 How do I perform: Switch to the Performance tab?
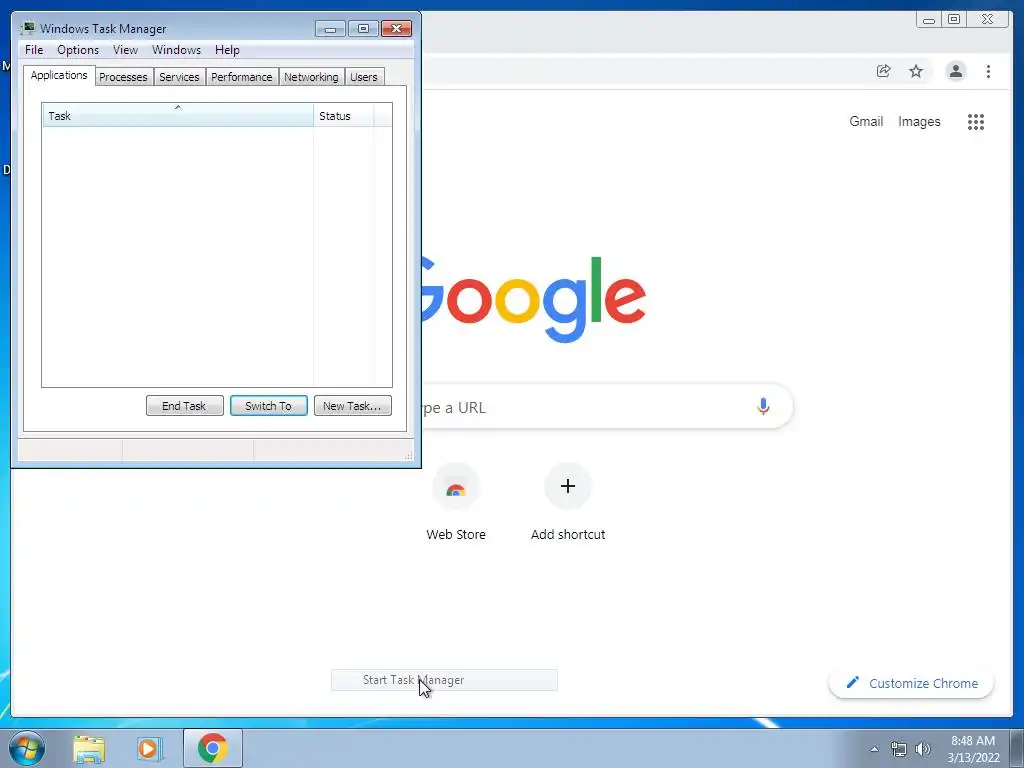[x=242, y=77]
